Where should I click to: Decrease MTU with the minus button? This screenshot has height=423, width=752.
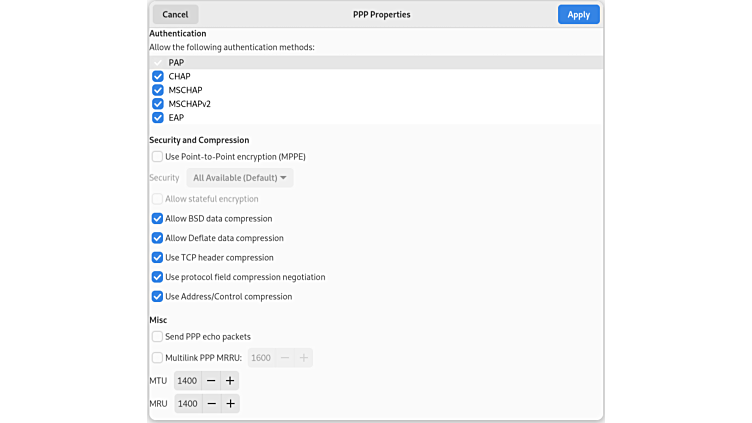(210, 381)
